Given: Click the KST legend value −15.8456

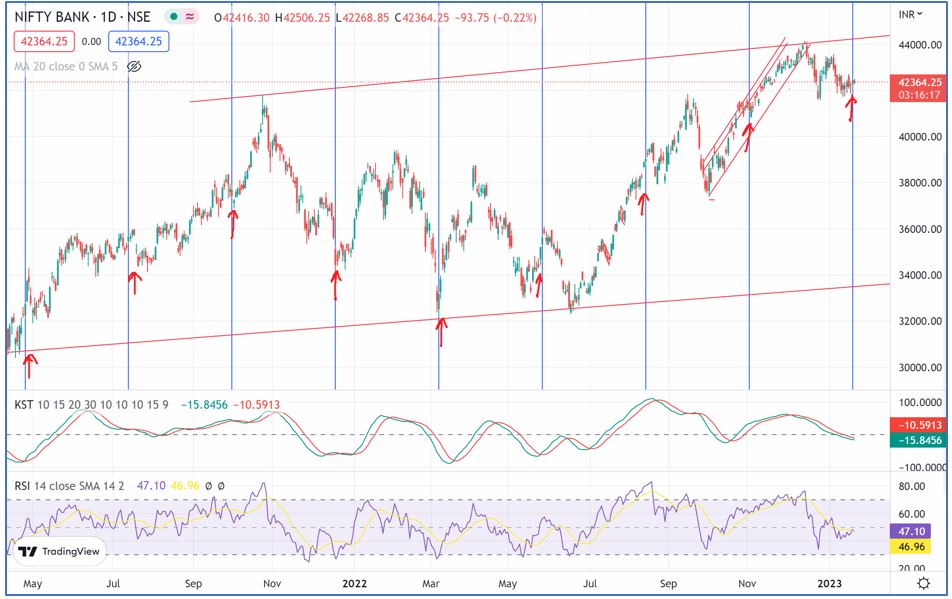Looking at the screenshot, I should coord(204,404).
